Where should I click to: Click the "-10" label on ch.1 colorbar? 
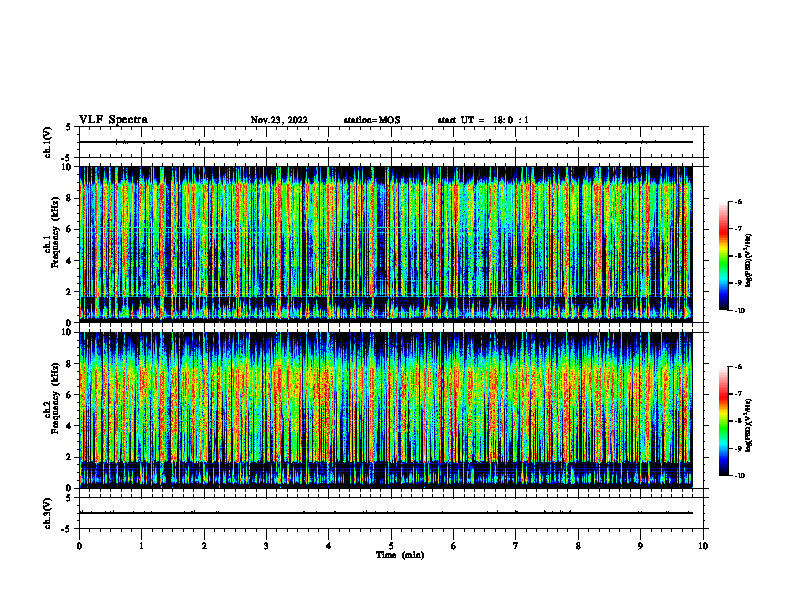pyautogui.click(x=740, y=311)
